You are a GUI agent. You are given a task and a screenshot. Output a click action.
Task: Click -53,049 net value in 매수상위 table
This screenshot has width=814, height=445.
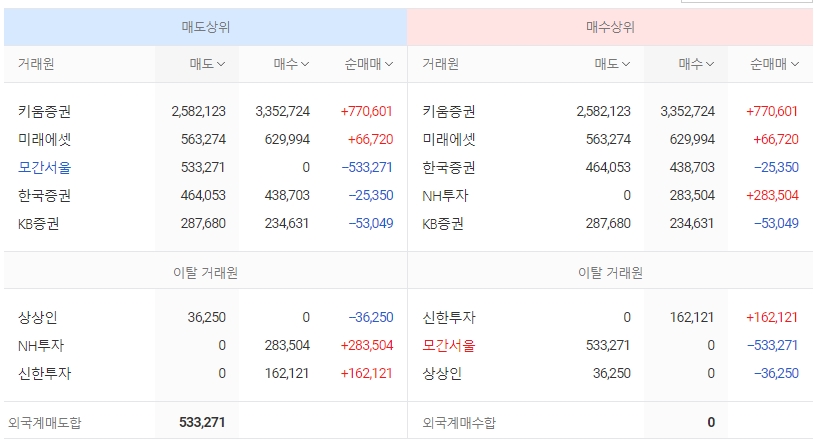pos(776,223)
